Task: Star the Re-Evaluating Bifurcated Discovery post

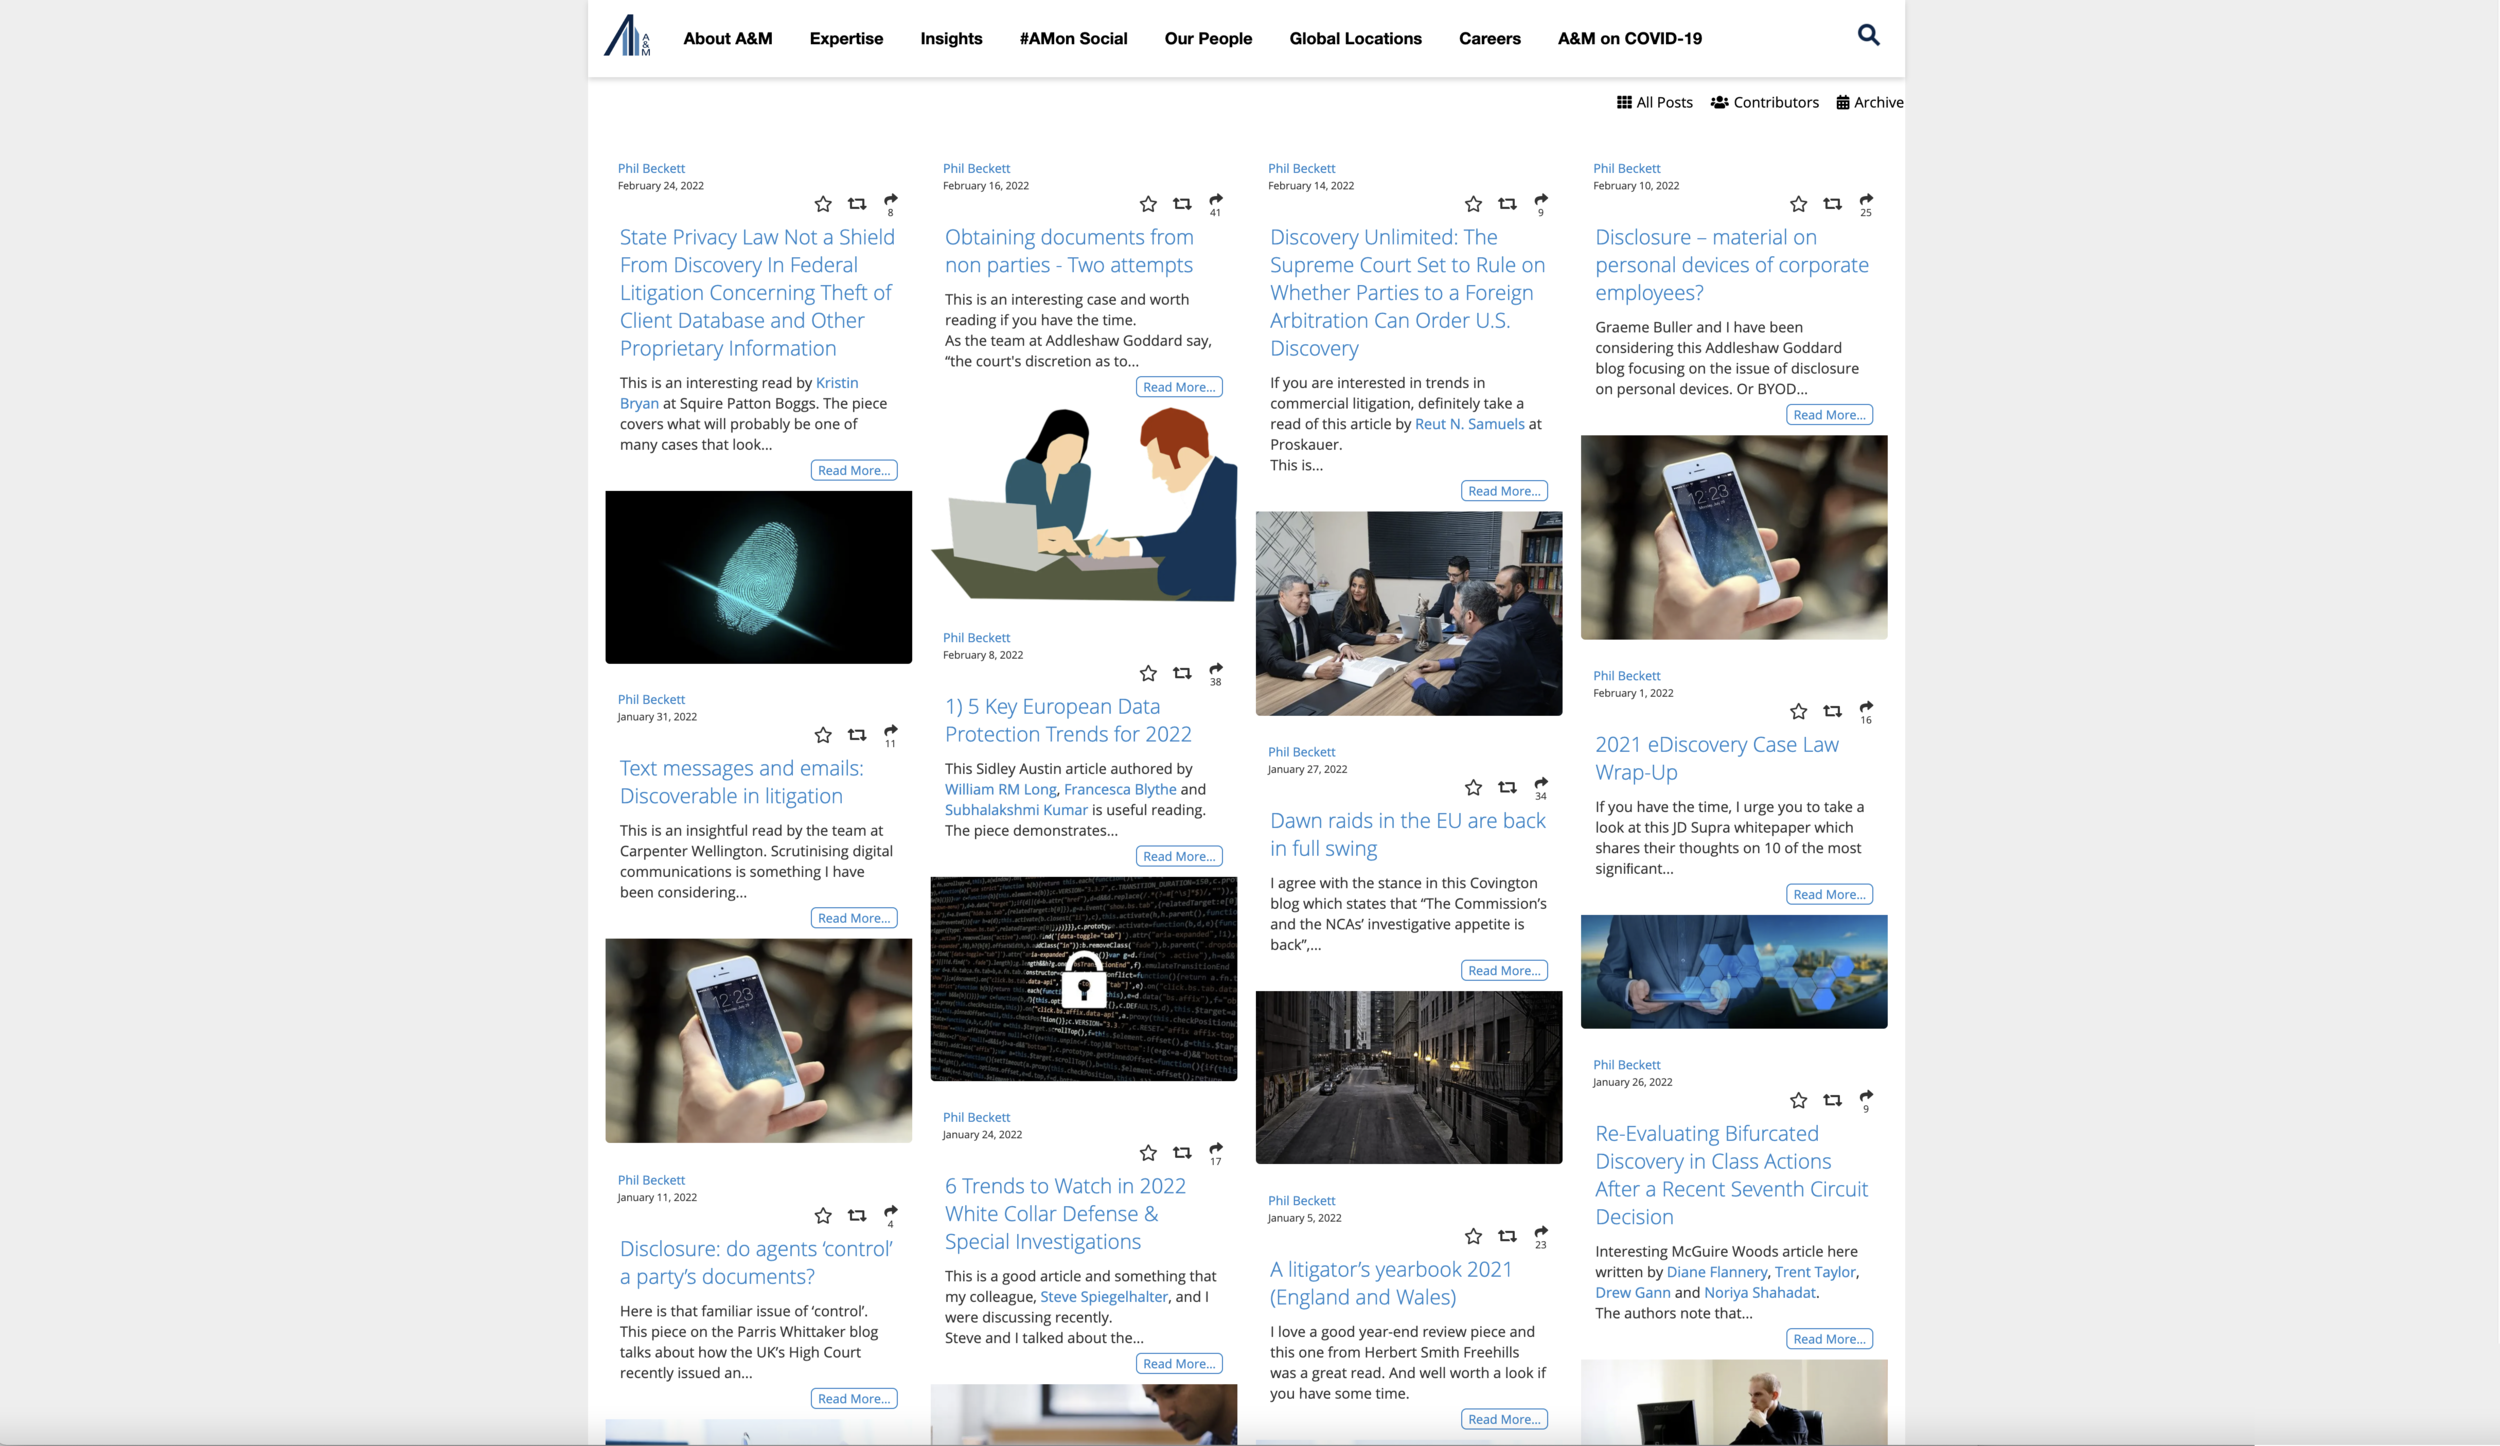Action: pos(1798,1101)
